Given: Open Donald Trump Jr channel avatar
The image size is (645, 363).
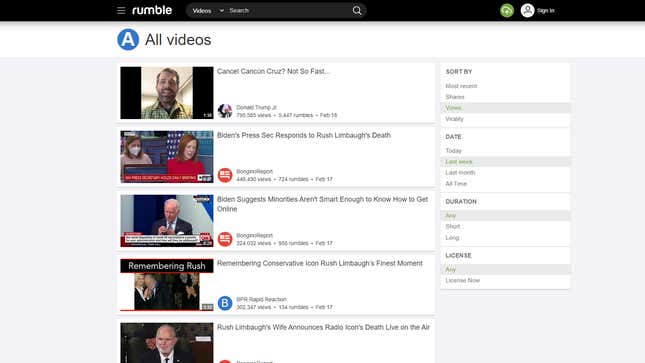Looking at the screenshot, I should [225, 111].
